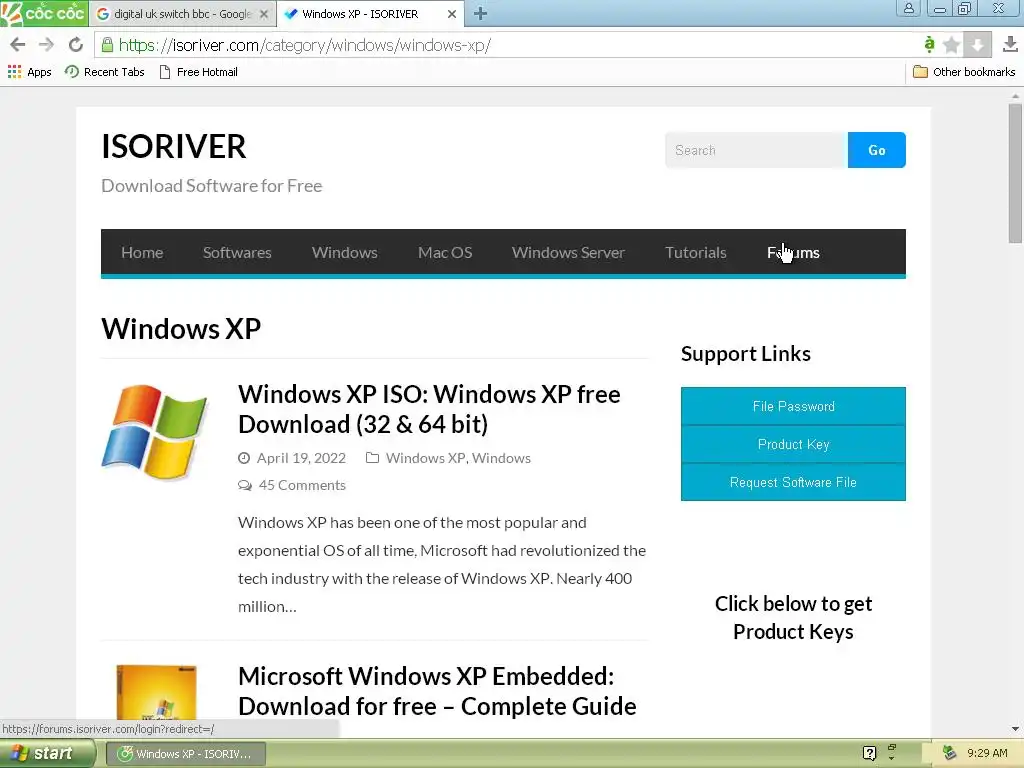Open the Windows category link after Windows XP
Screen dimensions: 1024x768
pyautogui.click(x=501, y=458)
